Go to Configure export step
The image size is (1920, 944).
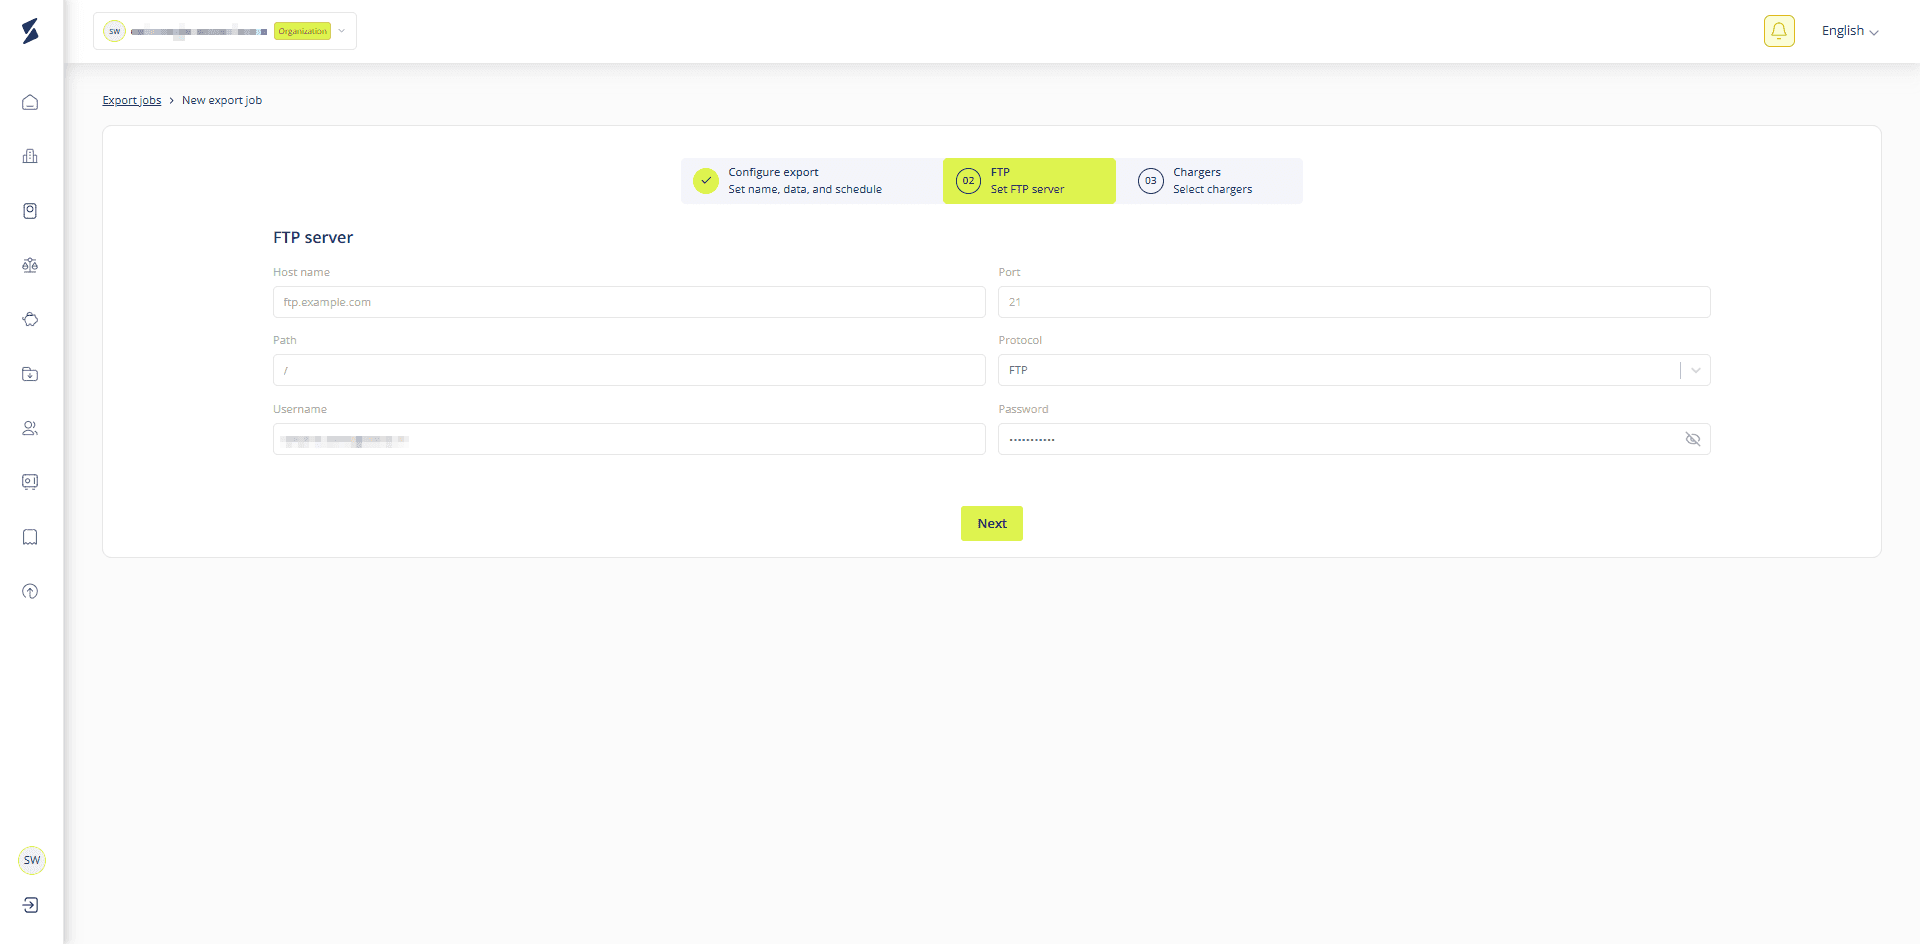click(811, 181)
